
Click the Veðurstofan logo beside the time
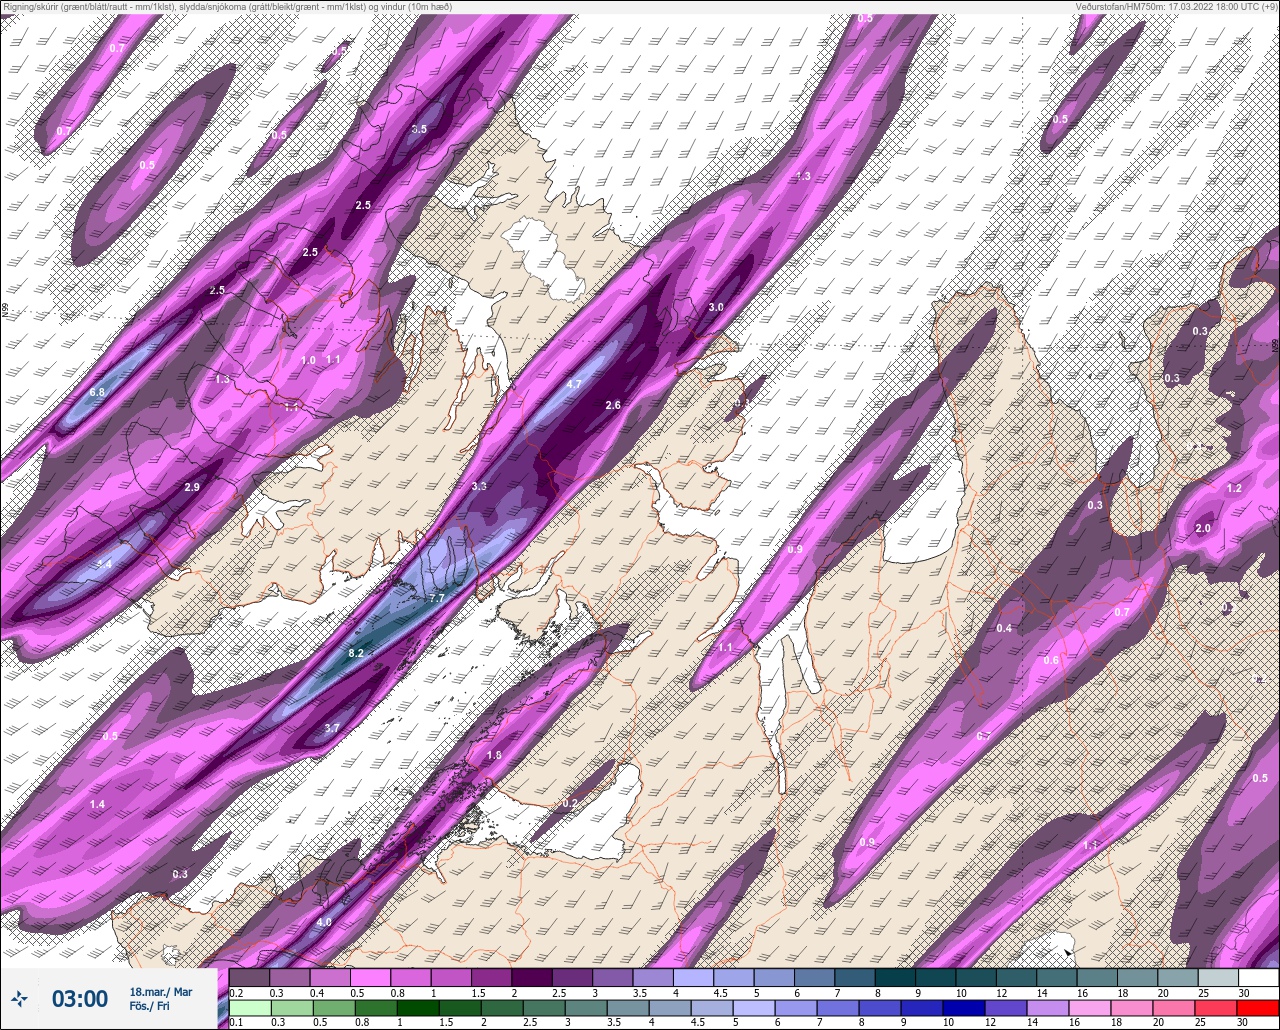(x=19, y=998)
